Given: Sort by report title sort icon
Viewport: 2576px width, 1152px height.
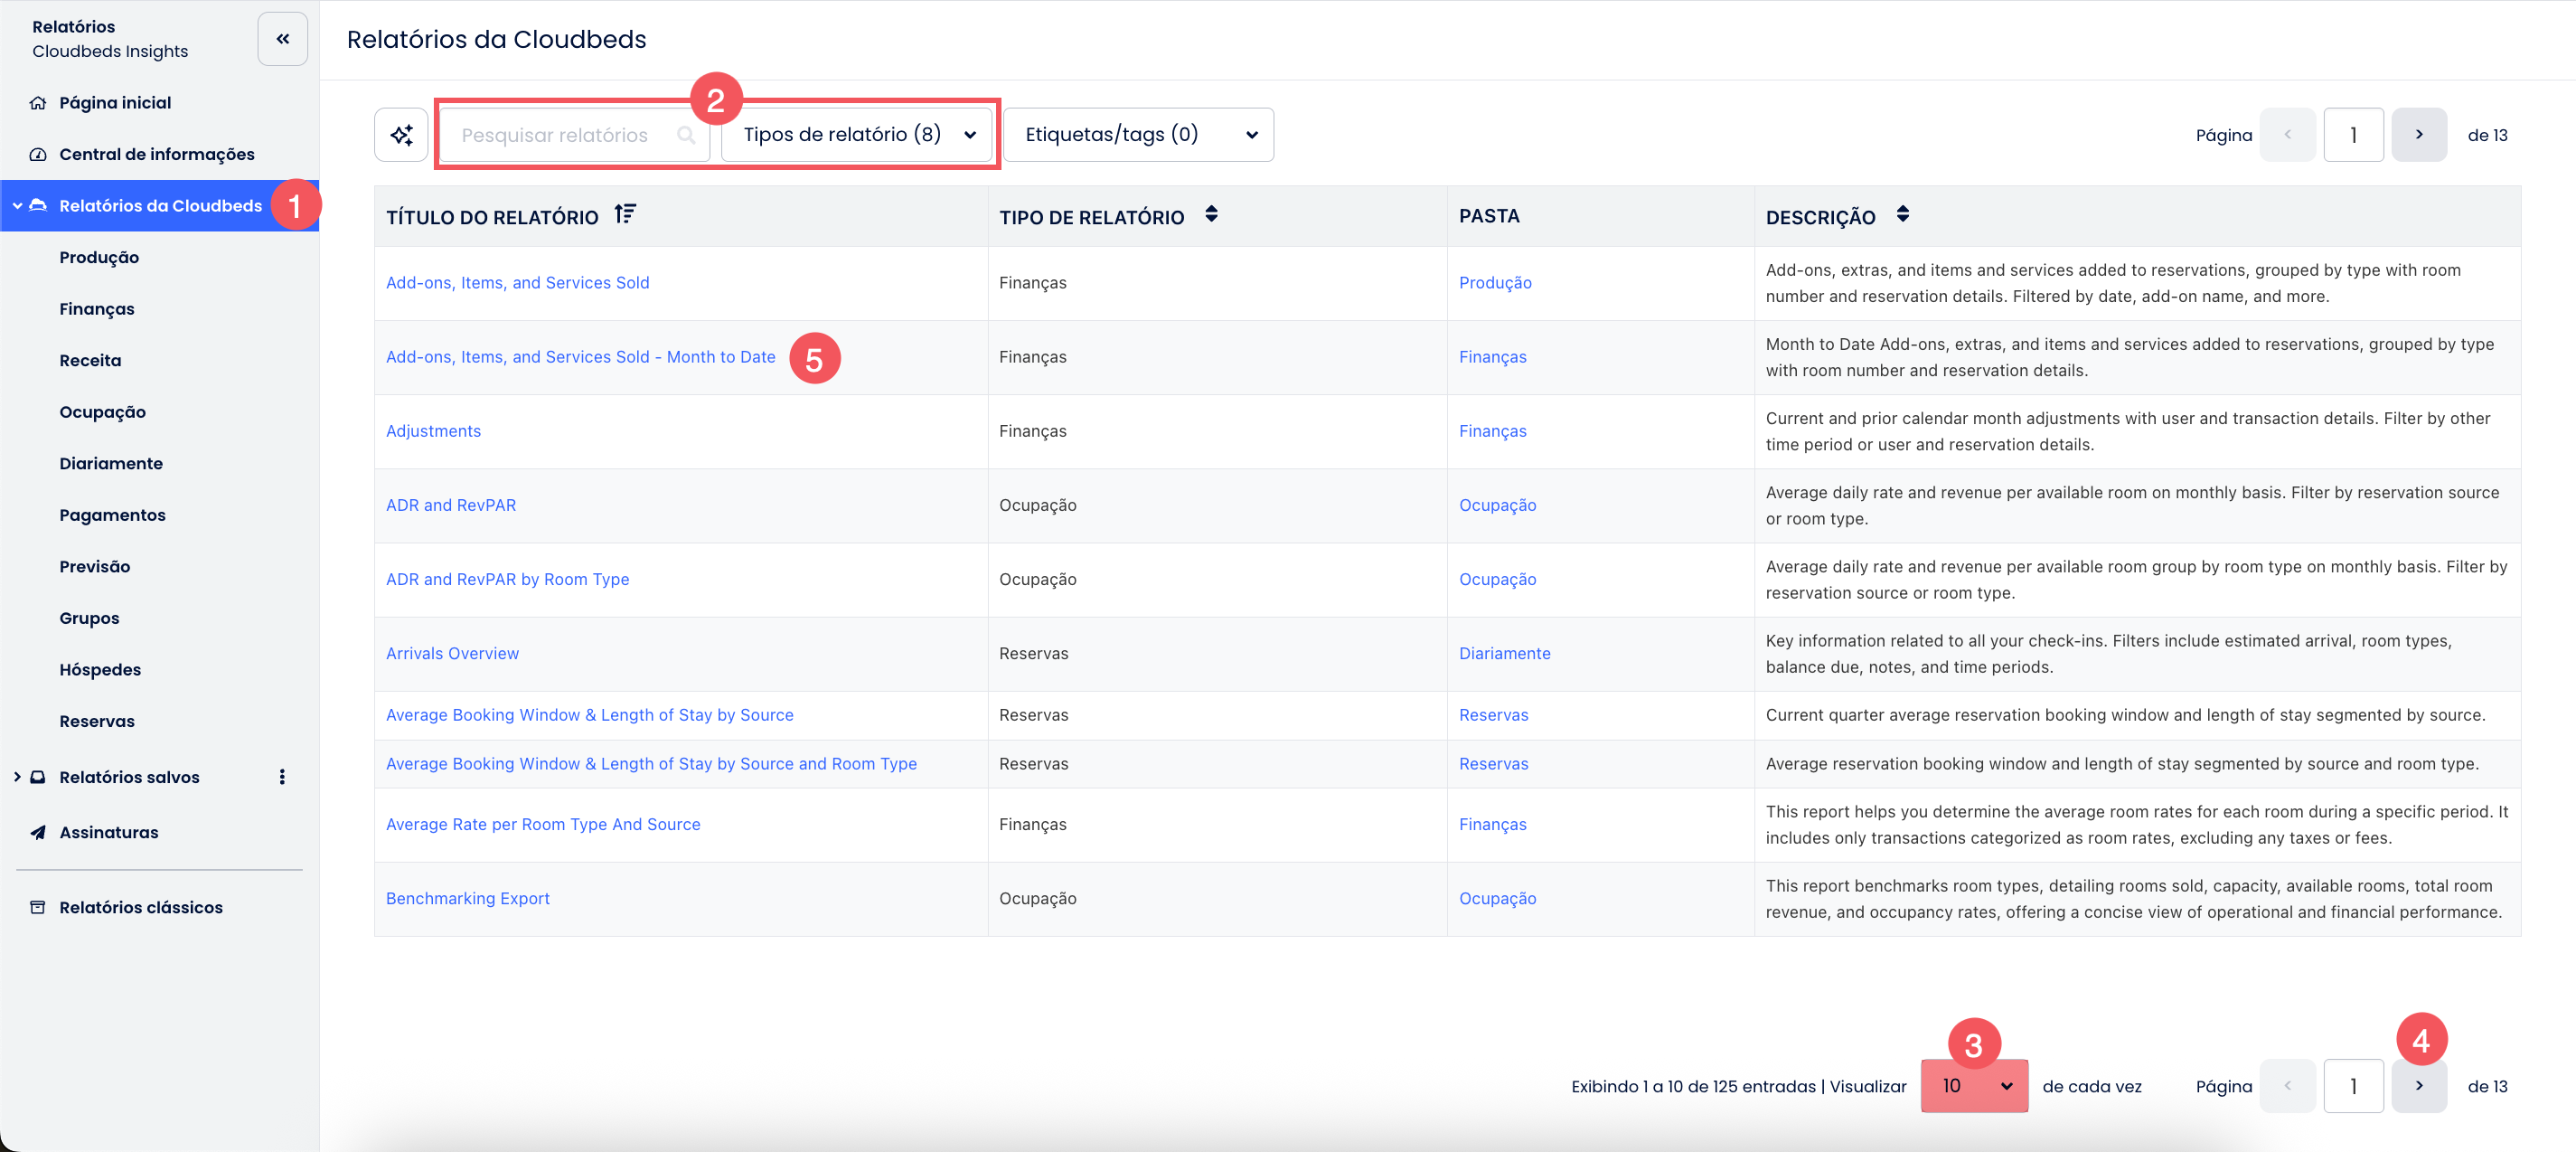Looking at the screenshot, I should point(625,214).
